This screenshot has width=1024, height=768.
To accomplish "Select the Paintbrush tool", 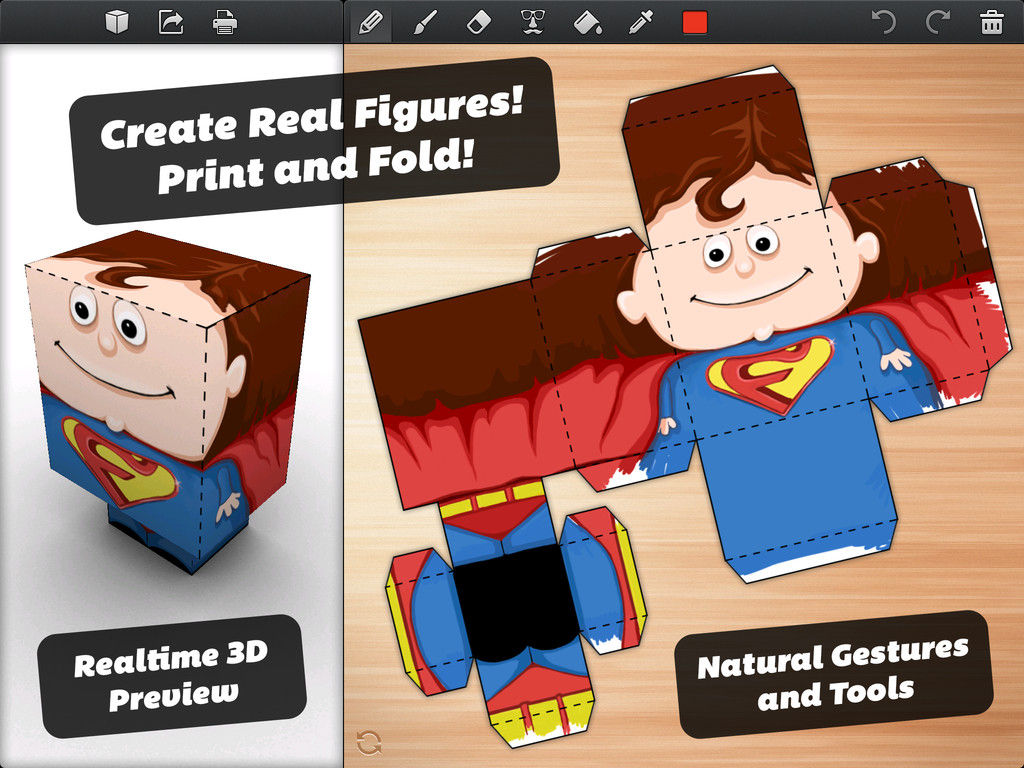I will click(x=425, y=22).
